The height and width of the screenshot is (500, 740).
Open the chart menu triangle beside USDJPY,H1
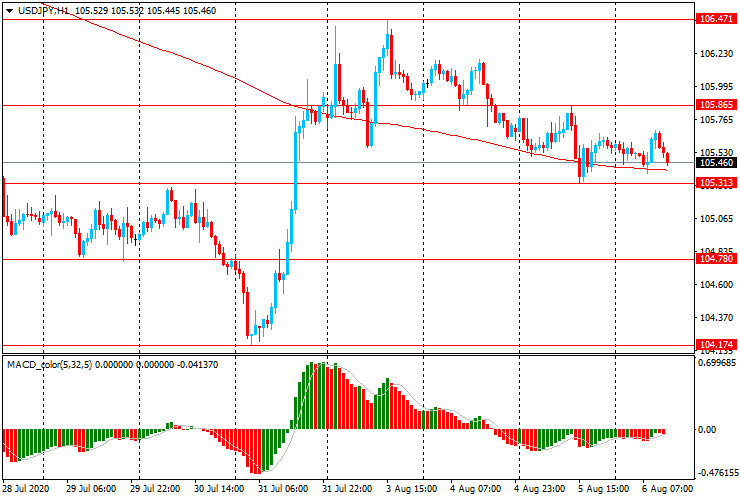click(9, 11)
